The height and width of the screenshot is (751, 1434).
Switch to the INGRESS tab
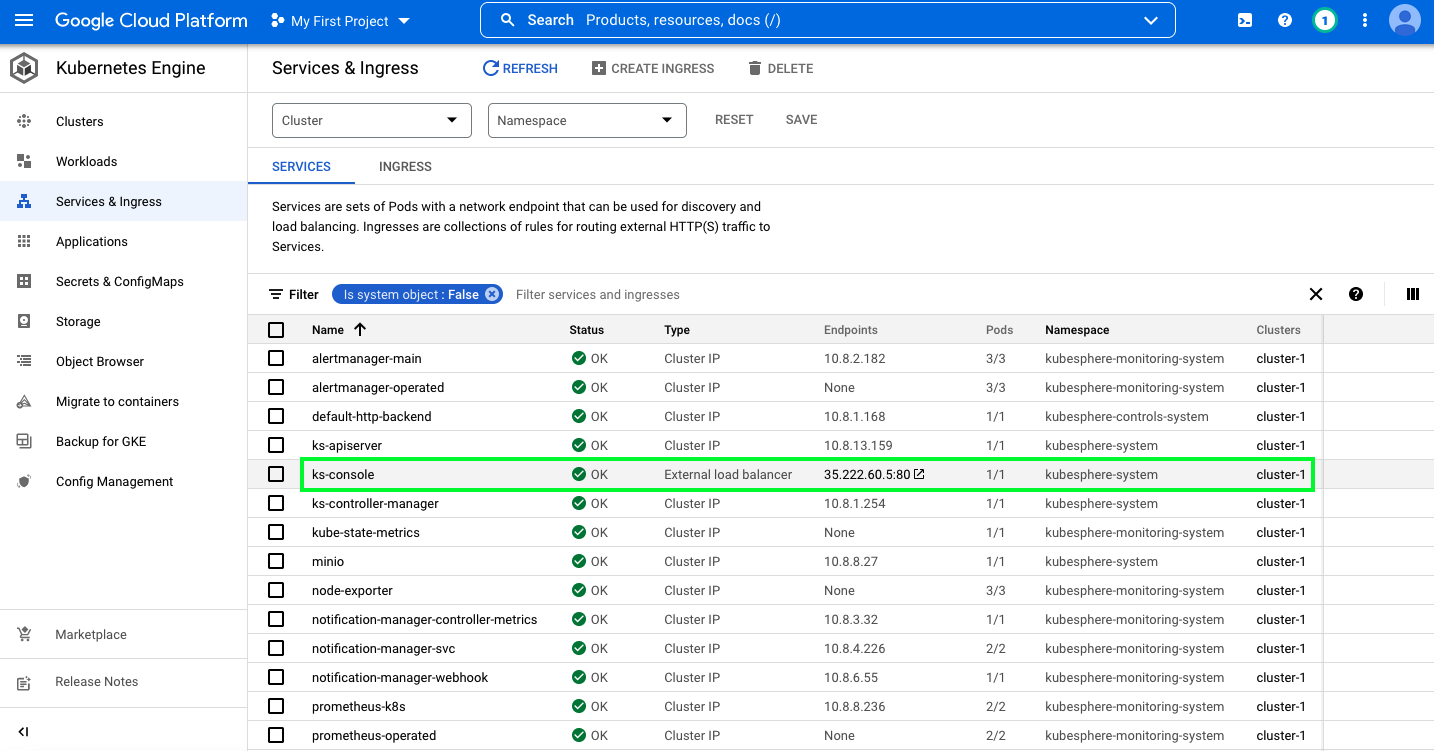click(405, 166)
